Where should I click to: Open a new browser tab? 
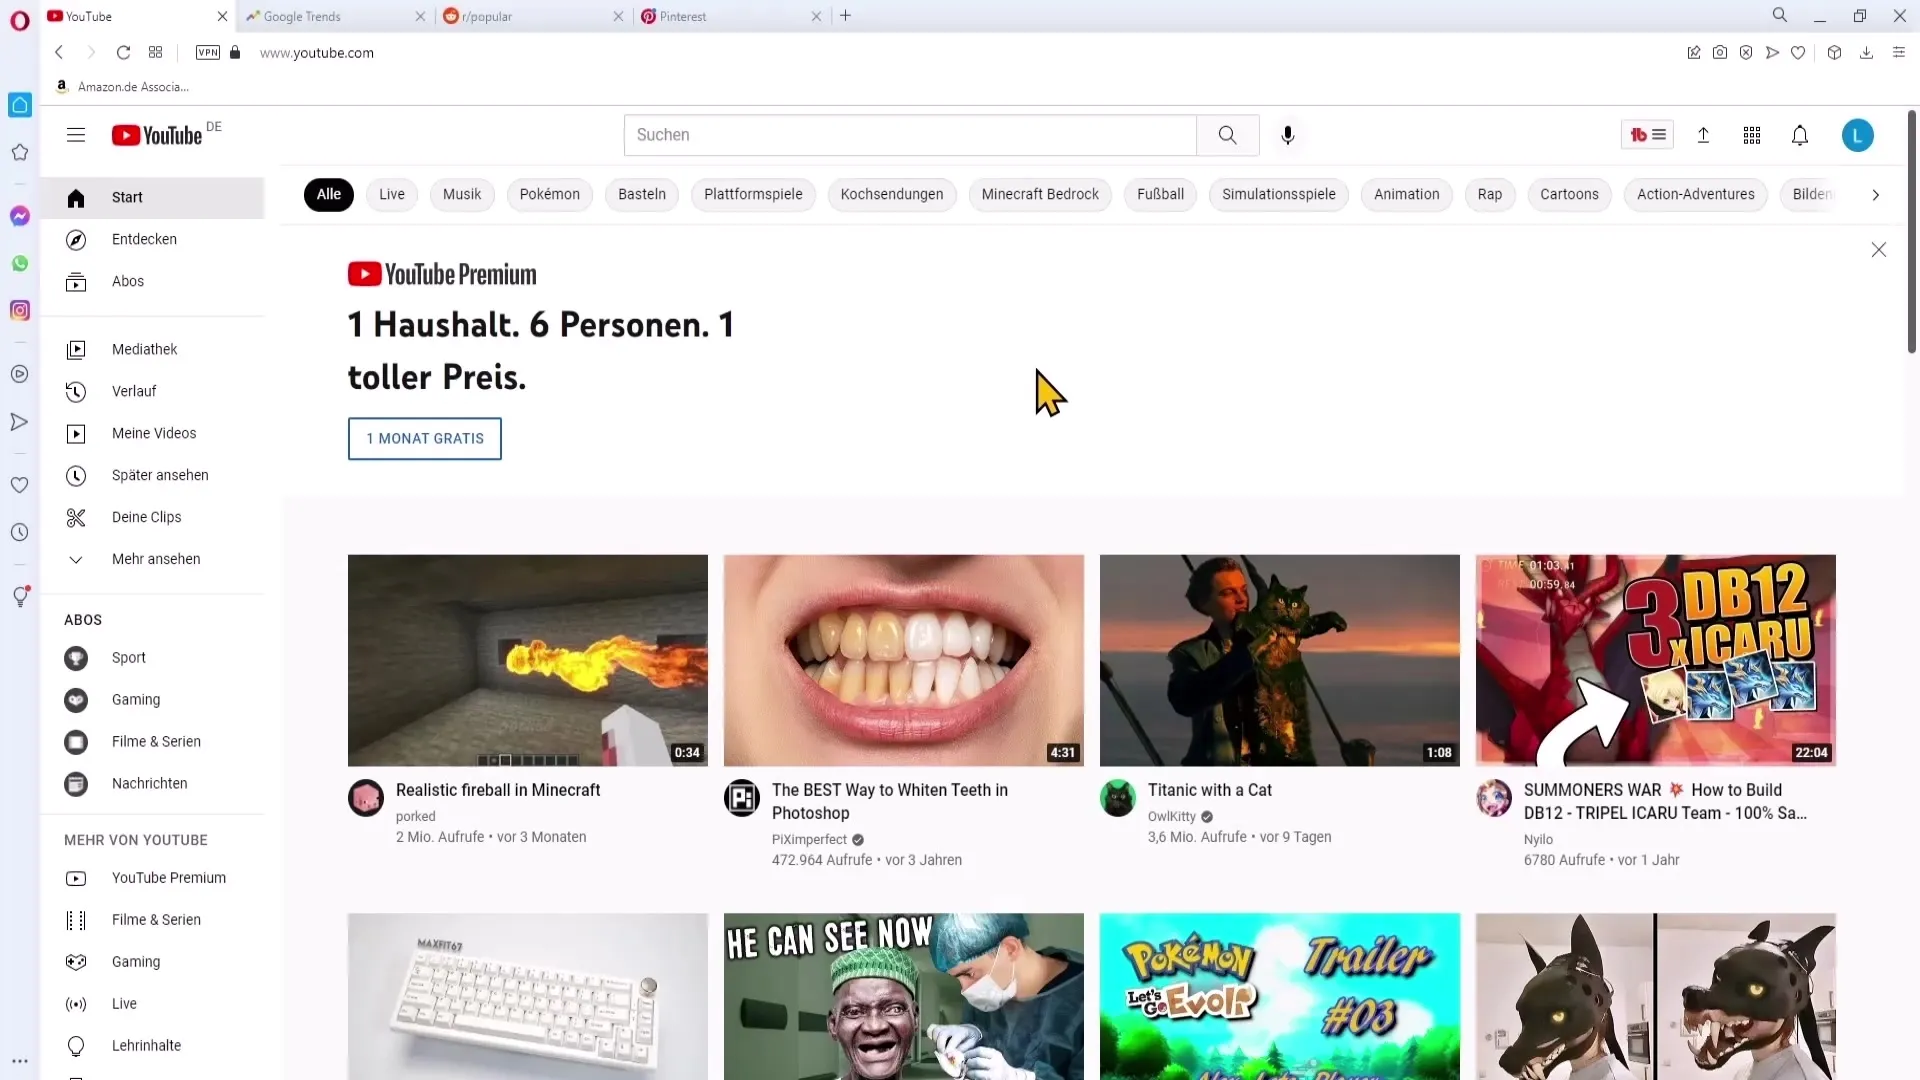(x=846, y=15)
